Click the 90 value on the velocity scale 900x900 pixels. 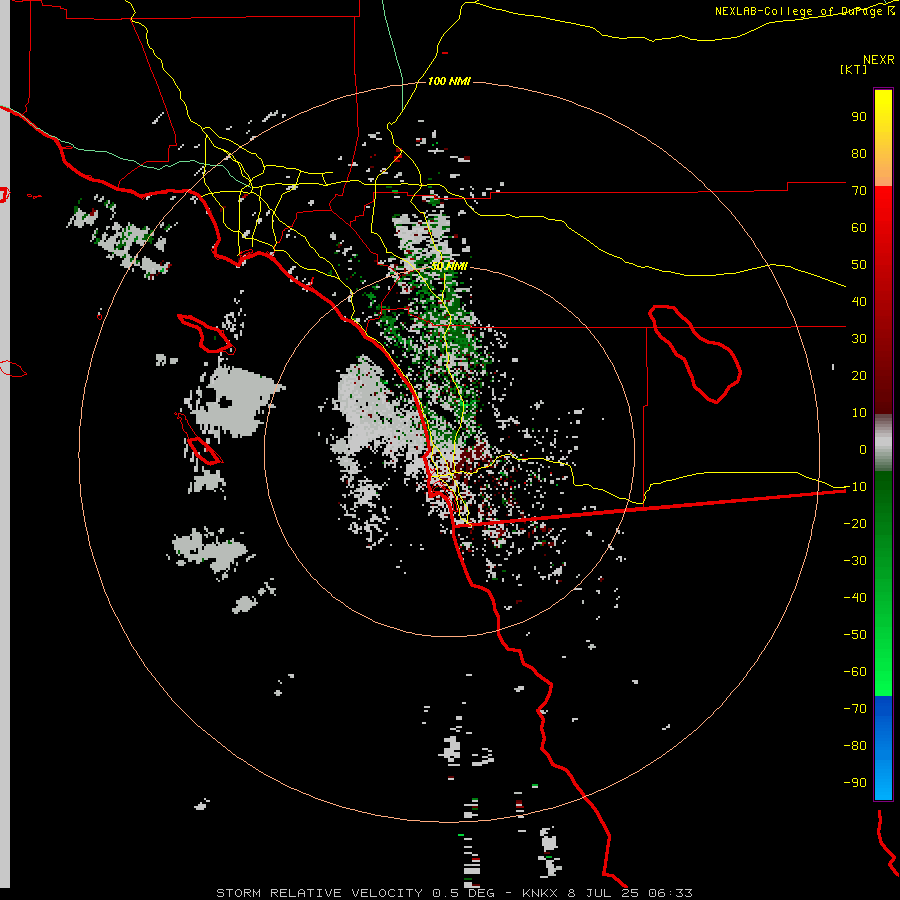859,117
